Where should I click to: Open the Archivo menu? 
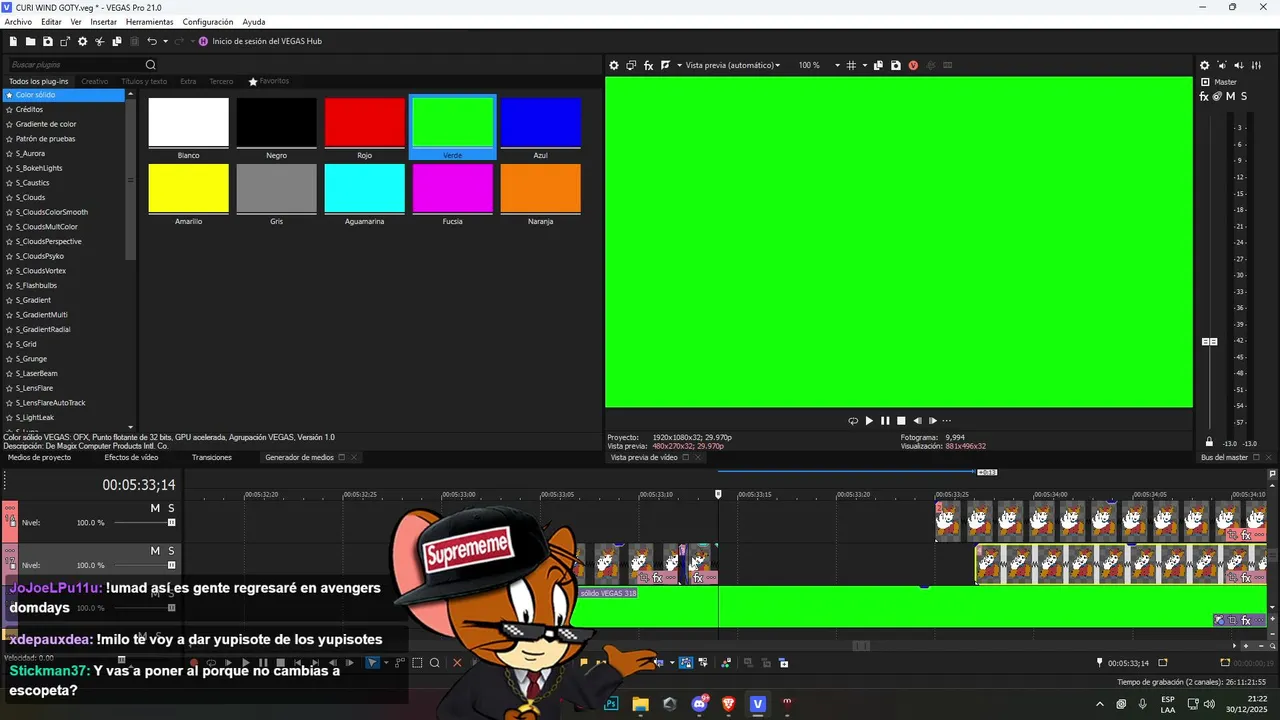(18, 21)
